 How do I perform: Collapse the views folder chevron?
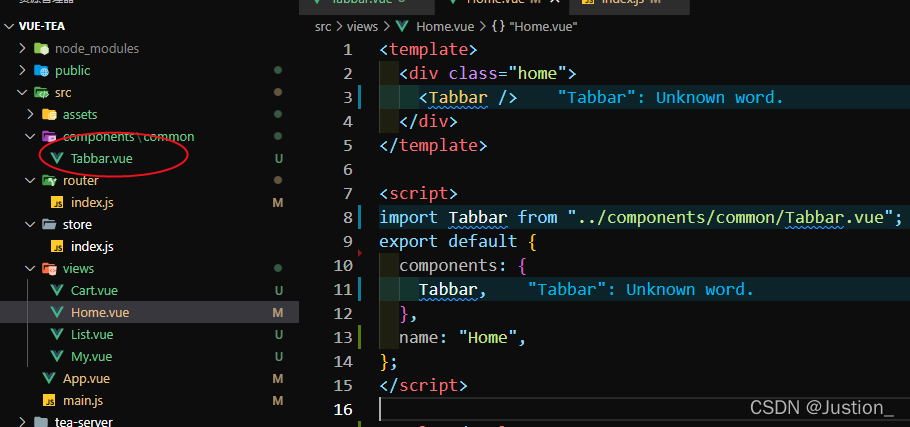tap(30, 269)
